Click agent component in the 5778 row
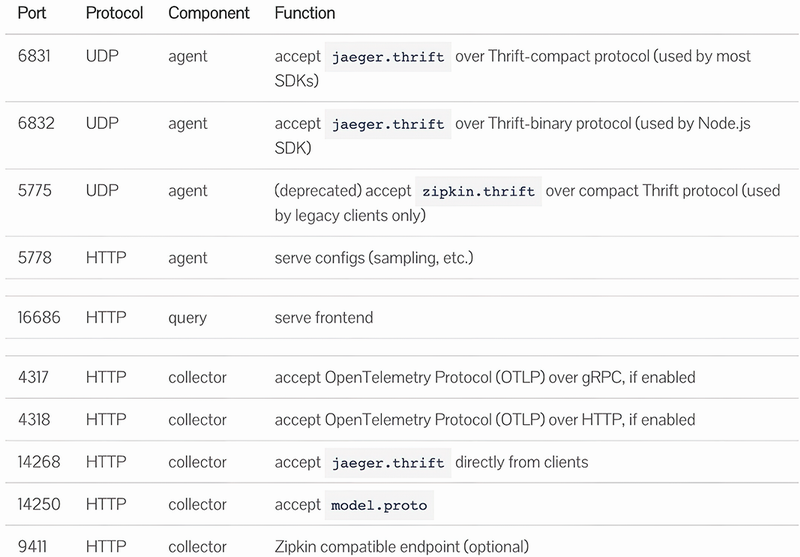The width and height of the screenshot is (800, 557). (x=188, y=258)
